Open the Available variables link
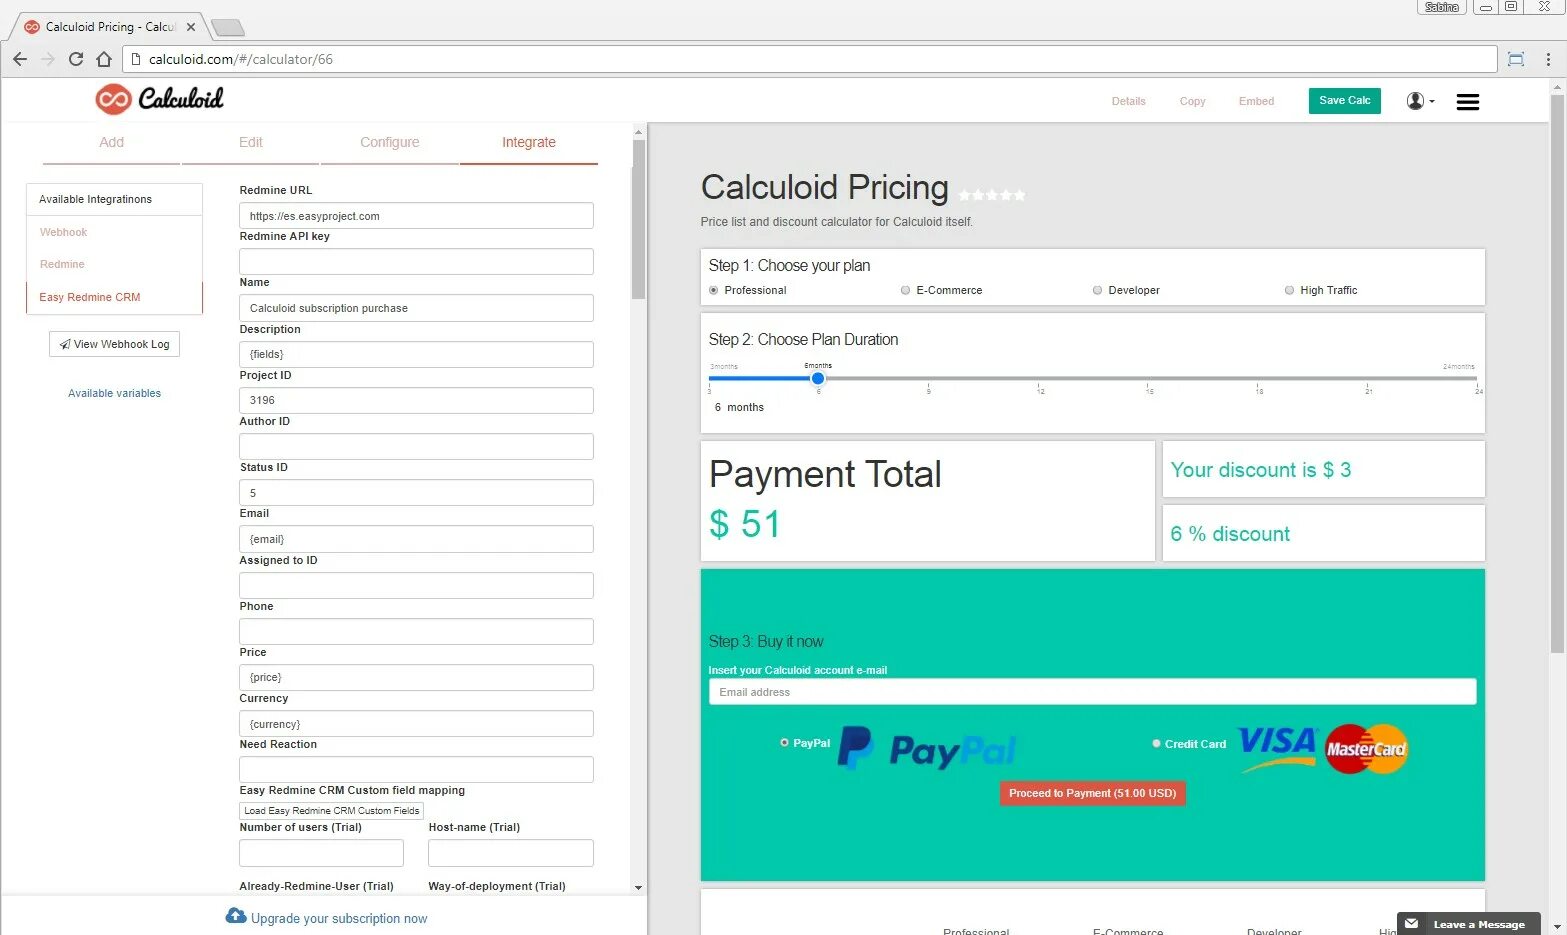1567x935 pixels. (x=114, y=393)
